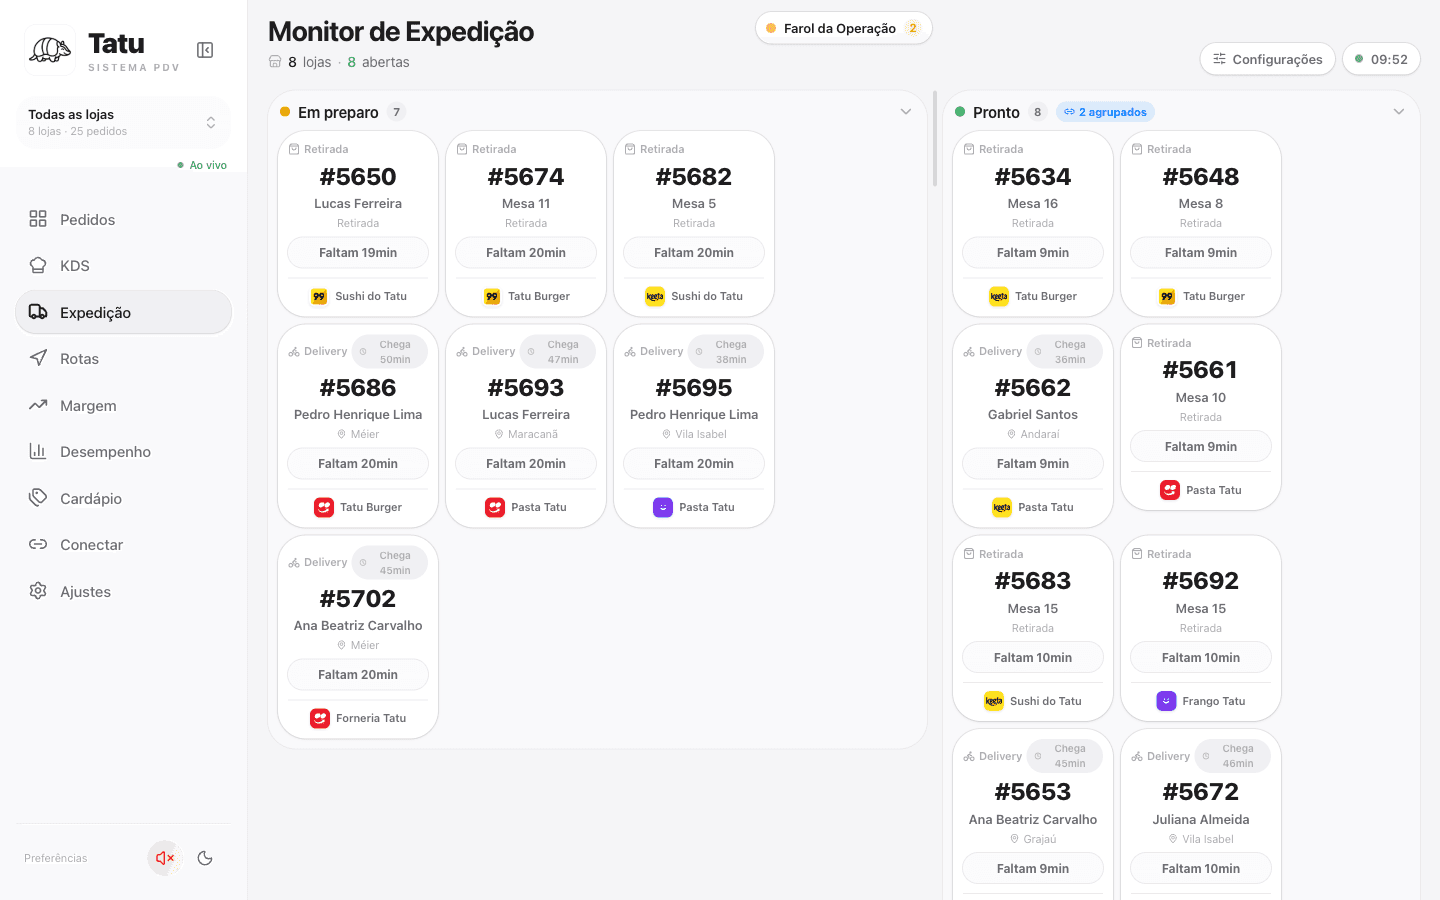Open KDS from sidebar
Screen dimensions: 1440x900
click(x=123, y=266)
